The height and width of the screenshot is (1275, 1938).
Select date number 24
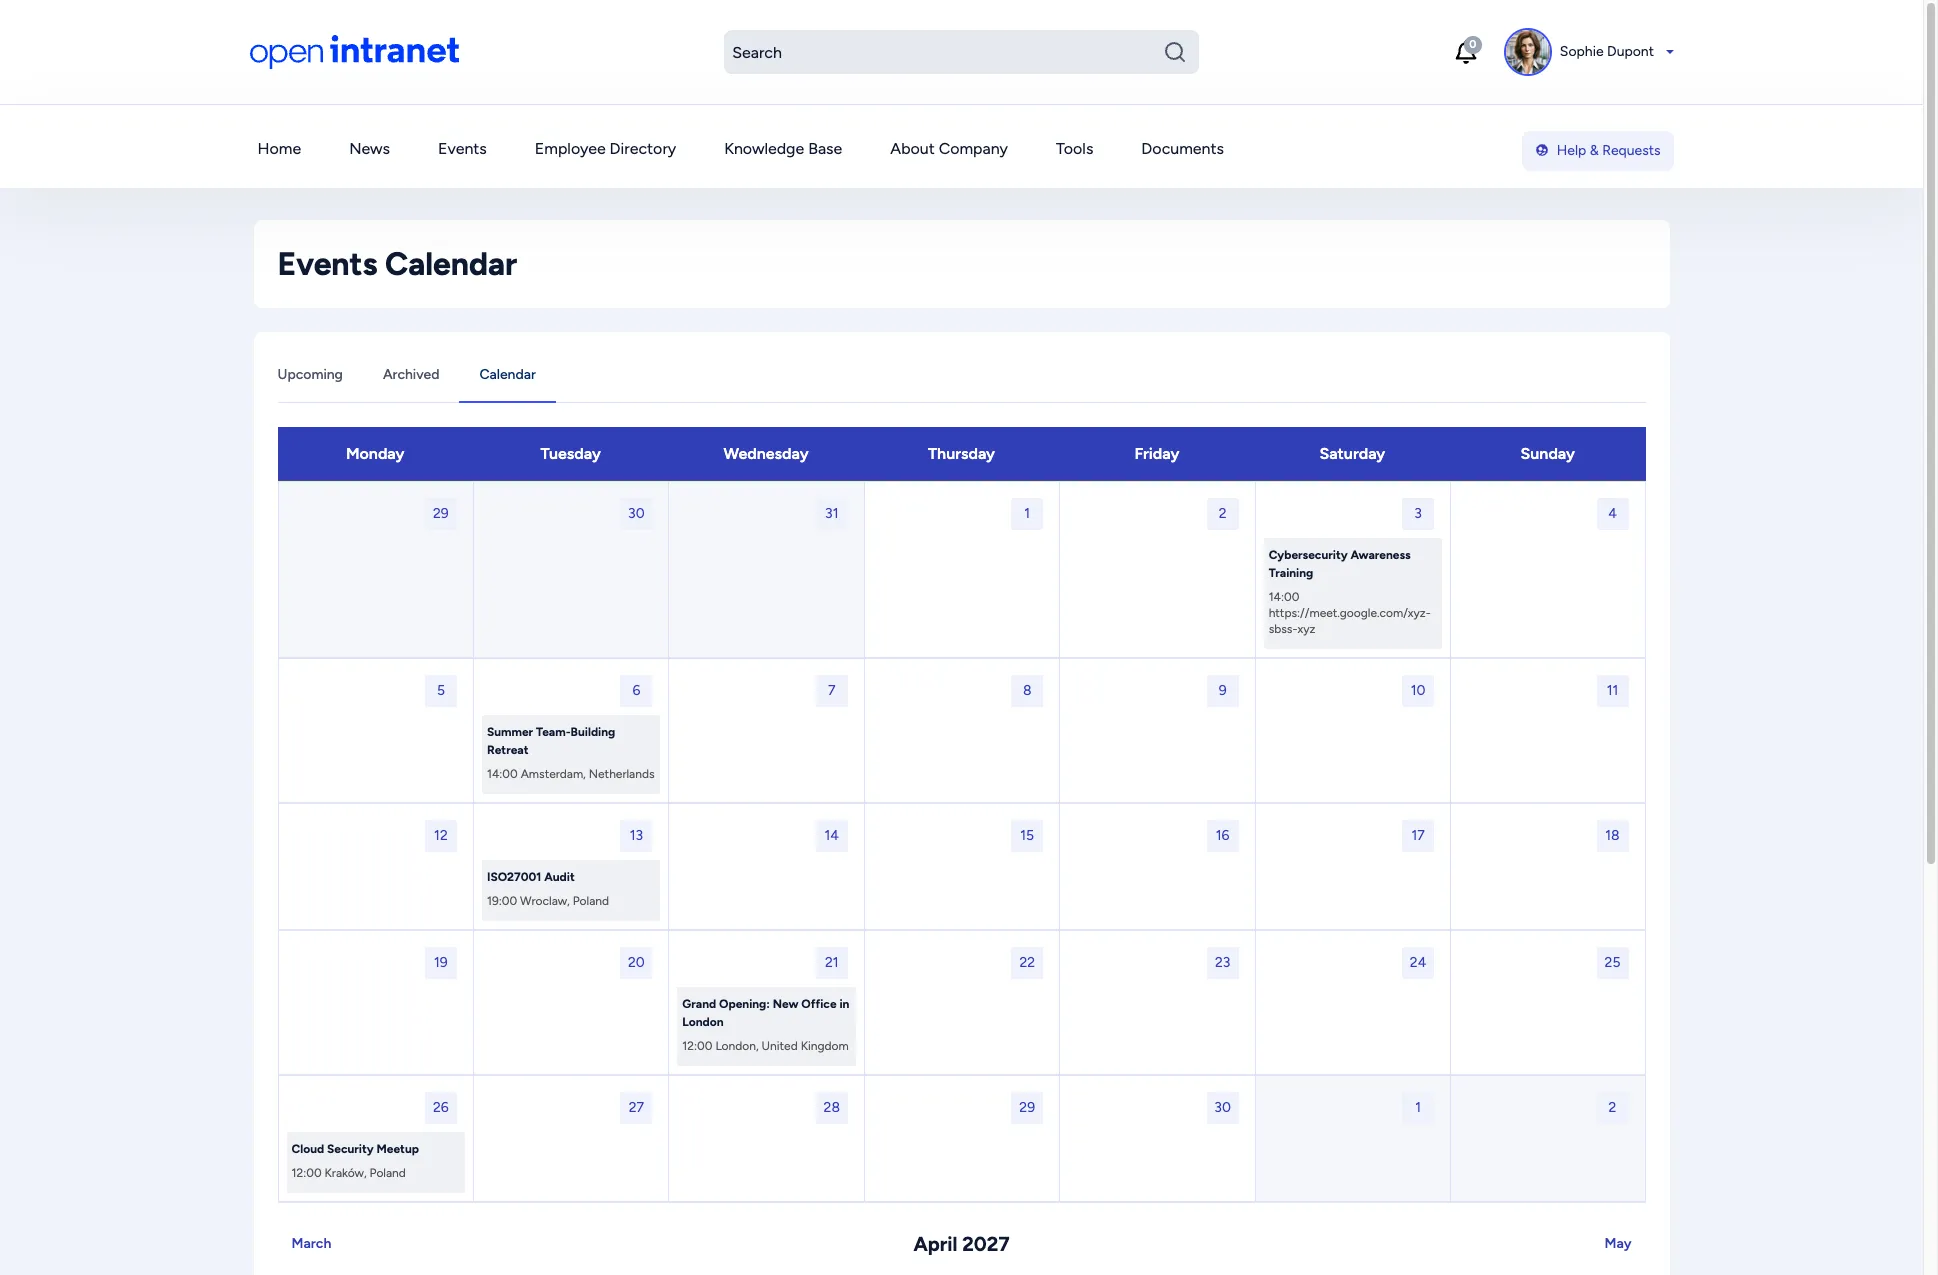point(1417,962)
